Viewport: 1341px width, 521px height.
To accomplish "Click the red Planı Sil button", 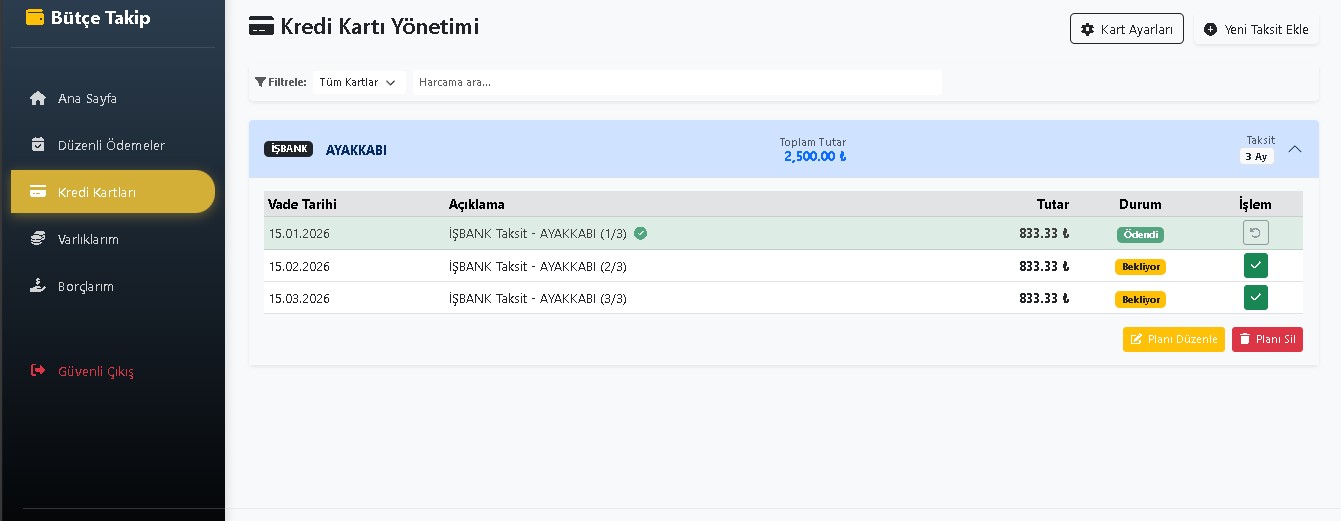I will (x=1267, y=339).
